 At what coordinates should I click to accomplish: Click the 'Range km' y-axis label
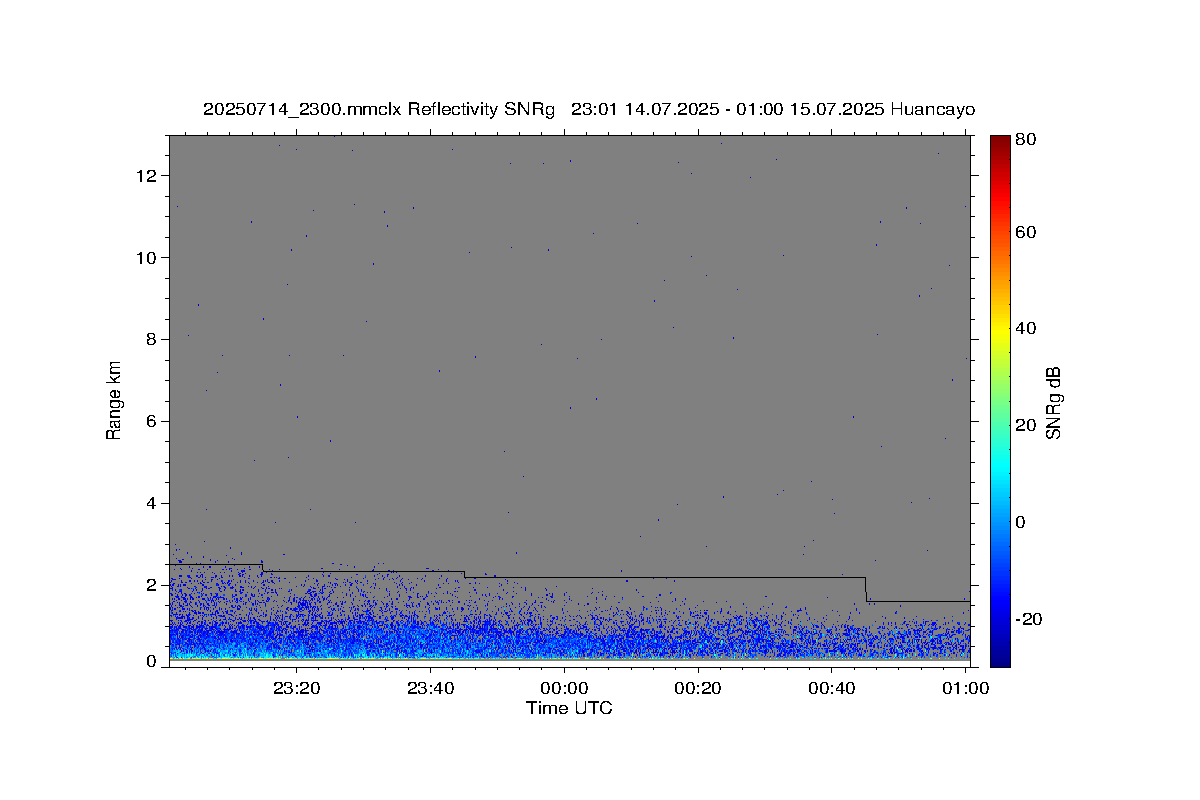tap(114, 400)
